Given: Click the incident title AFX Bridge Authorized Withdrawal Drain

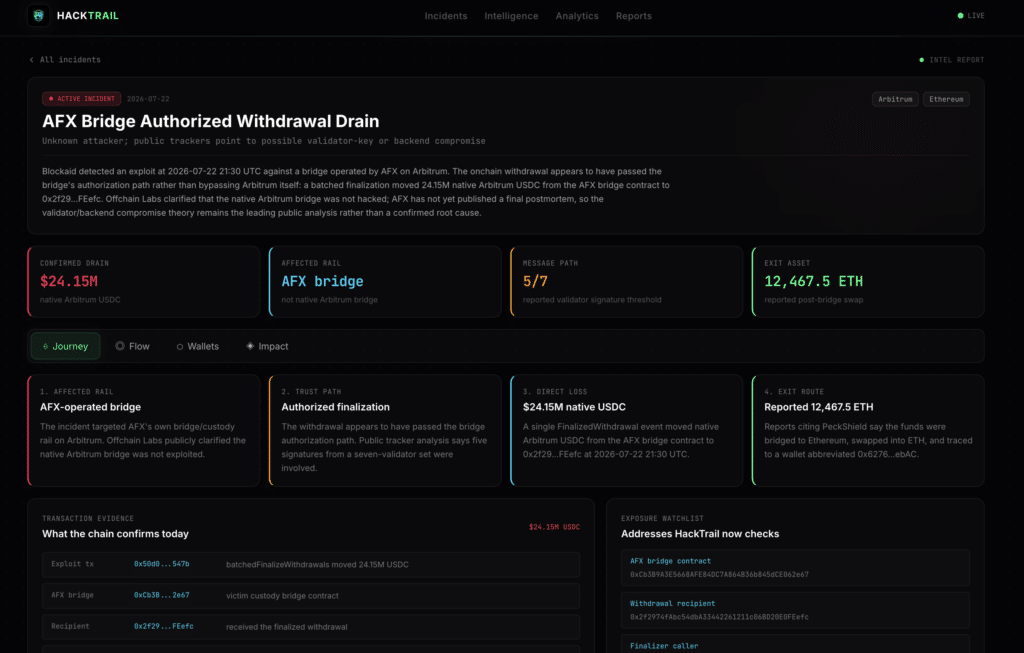Looking at the screenshot, I should 210,121.
